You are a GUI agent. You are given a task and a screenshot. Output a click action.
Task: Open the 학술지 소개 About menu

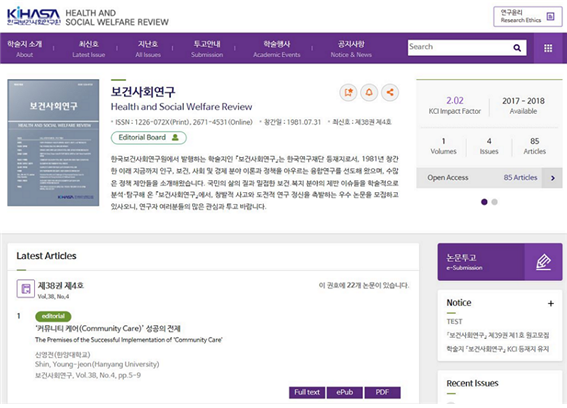pyautogui.click(x=25, y=49)
